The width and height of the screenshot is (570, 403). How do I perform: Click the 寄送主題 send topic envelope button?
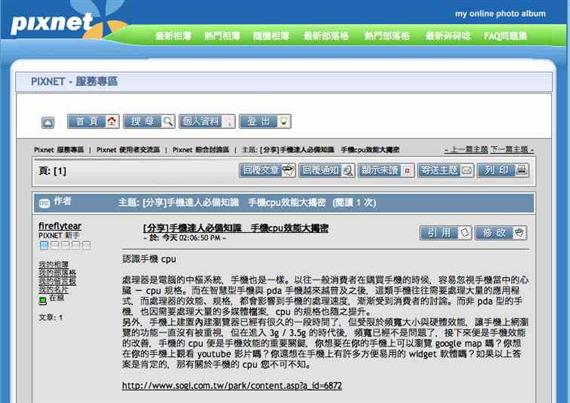pyautogui.click(x=446, y=170)
